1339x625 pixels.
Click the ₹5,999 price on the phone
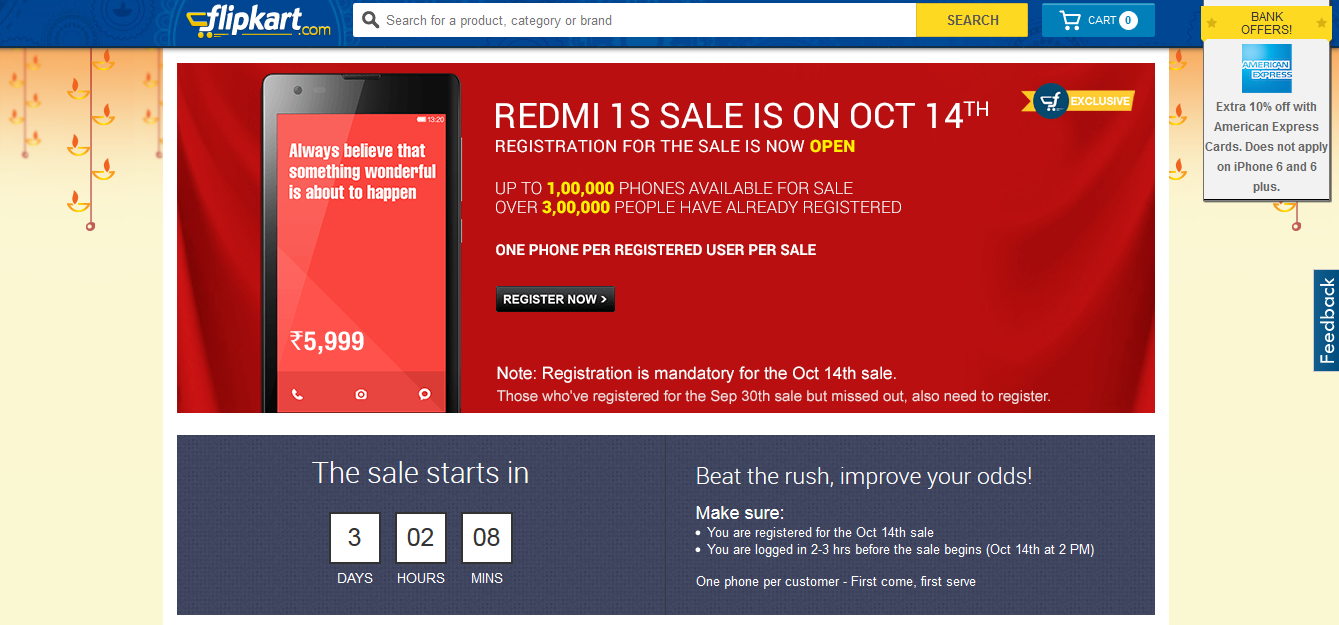point(327,341)
